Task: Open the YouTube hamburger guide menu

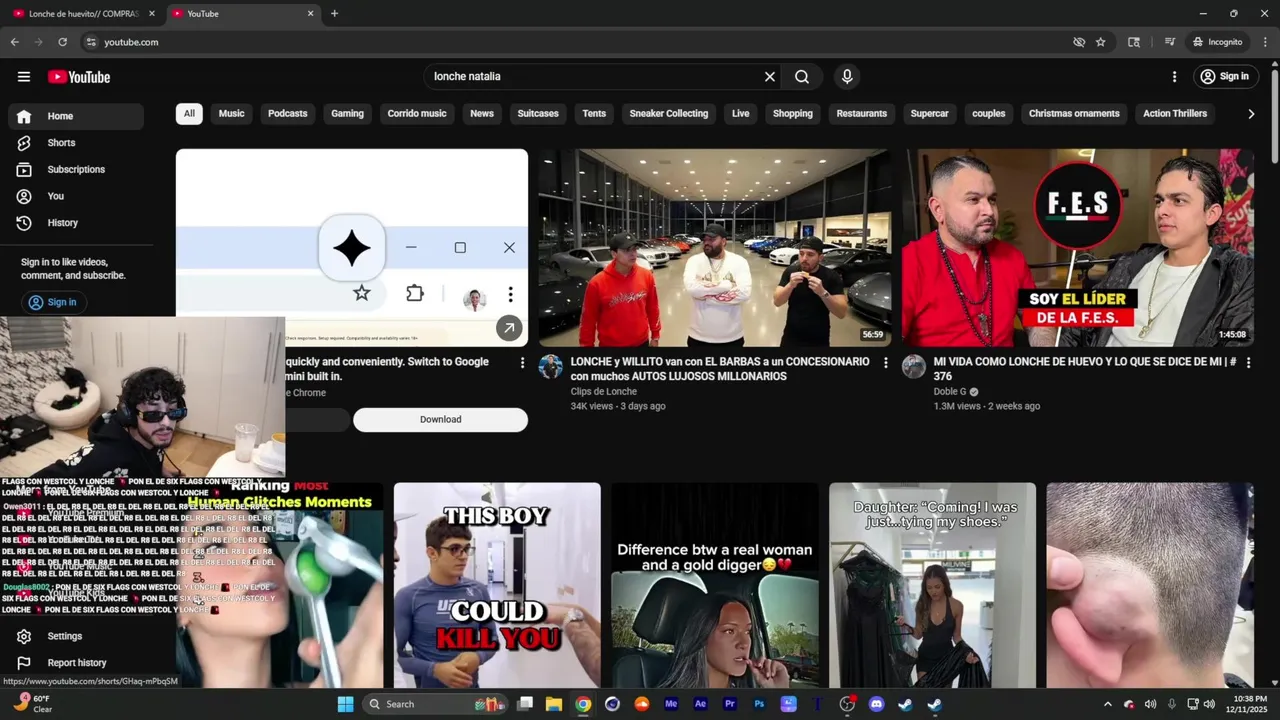Action: pos(24,77)
